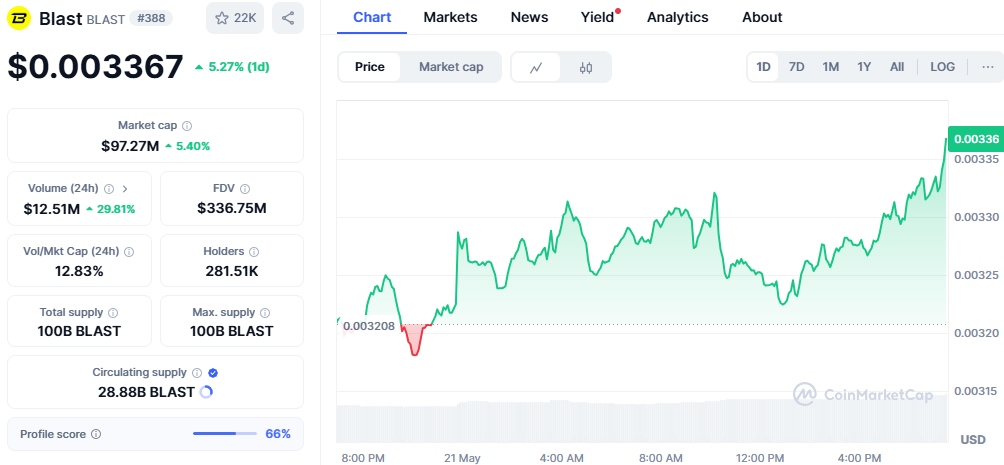
Task: Select the 1M time range
Action: click(830, 67)
